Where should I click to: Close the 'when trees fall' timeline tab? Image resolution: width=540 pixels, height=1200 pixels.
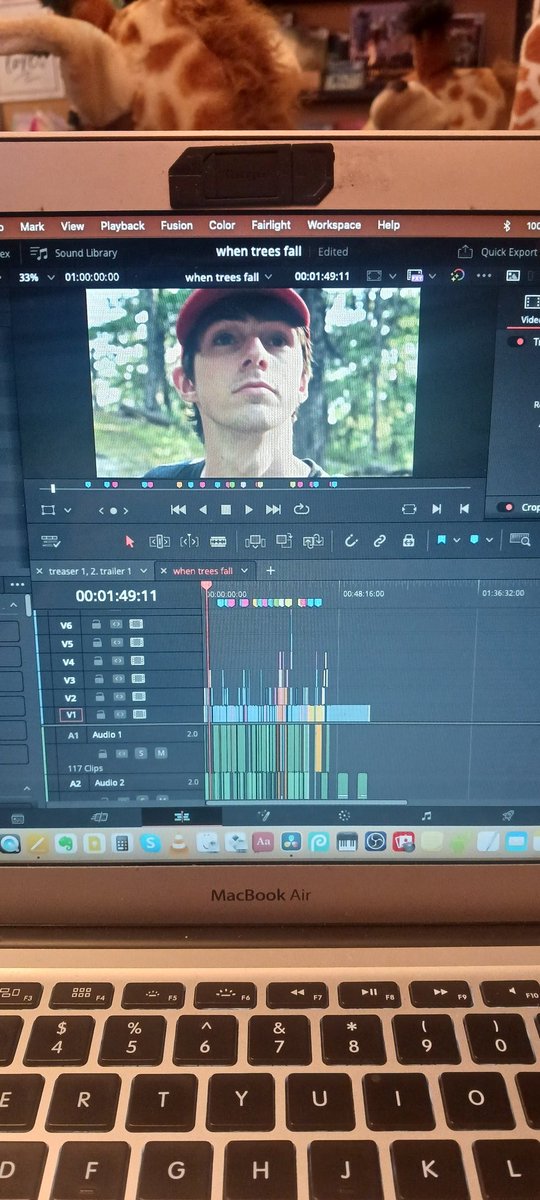coord(165,571)
